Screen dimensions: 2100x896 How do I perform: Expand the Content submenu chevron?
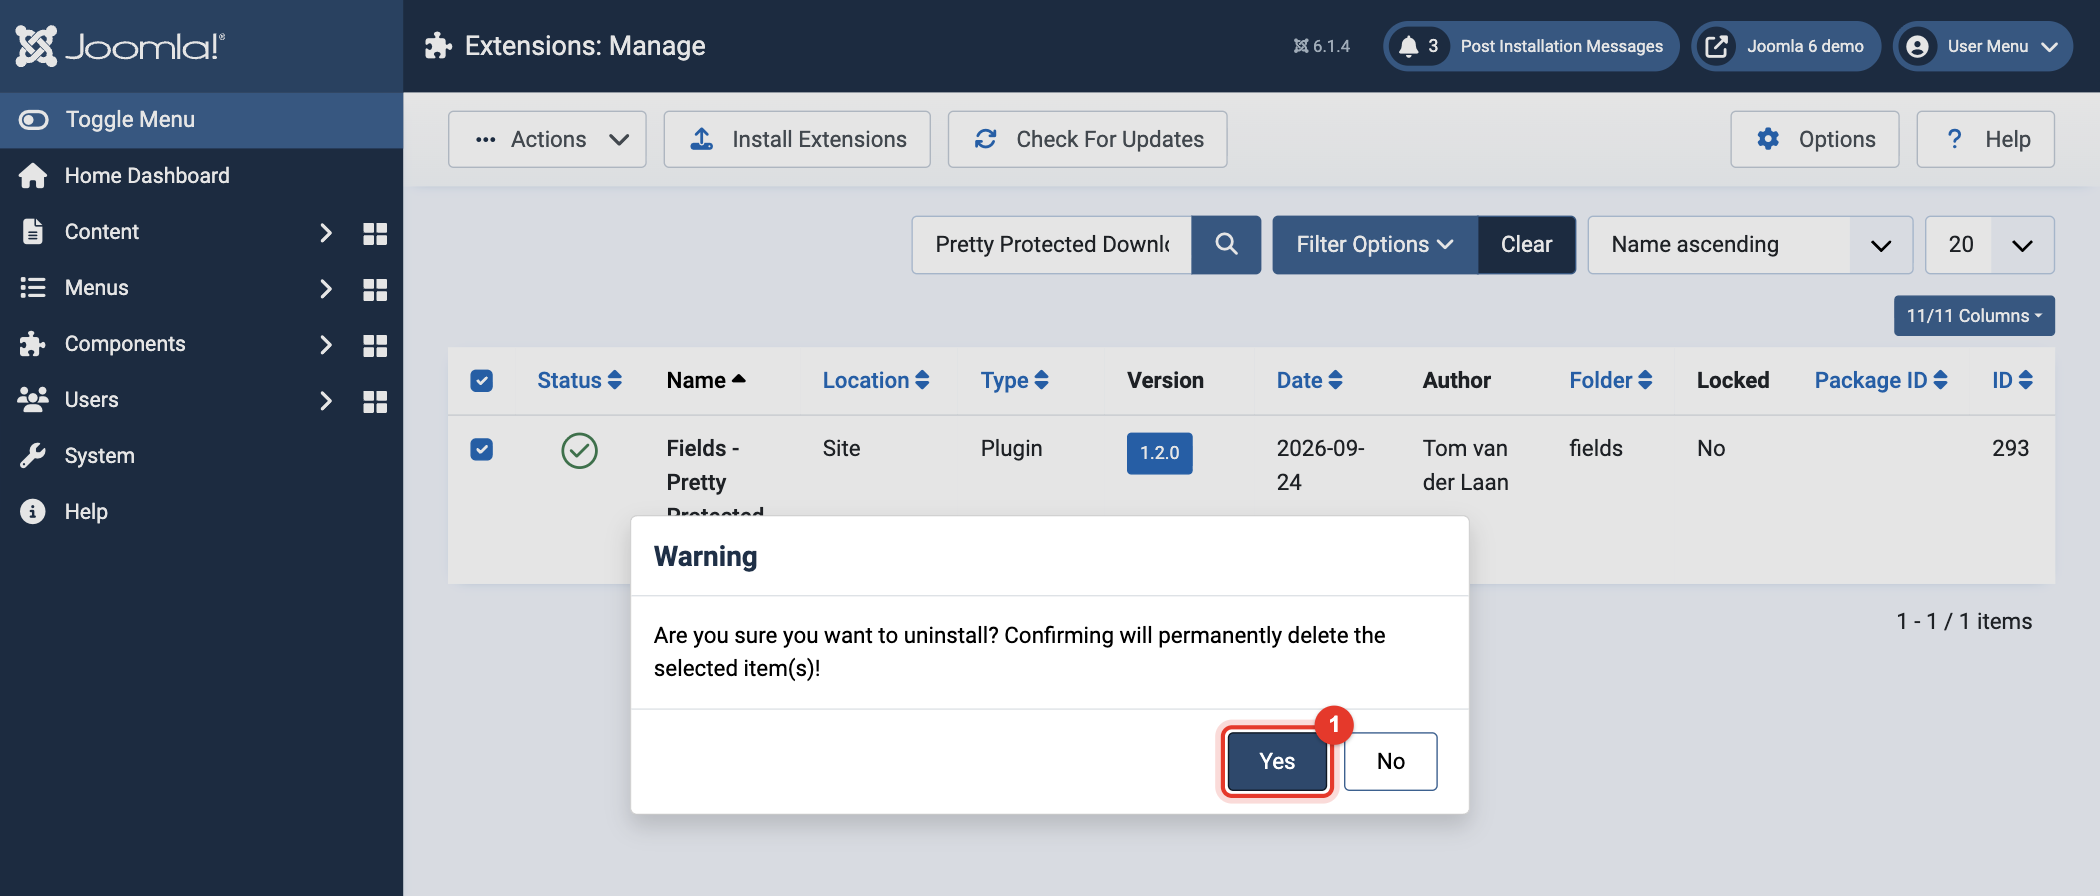pos(325,233)
